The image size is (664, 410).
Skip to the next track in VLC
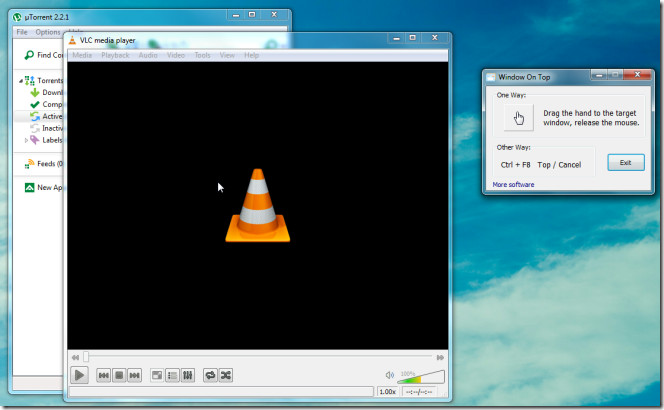135,375
